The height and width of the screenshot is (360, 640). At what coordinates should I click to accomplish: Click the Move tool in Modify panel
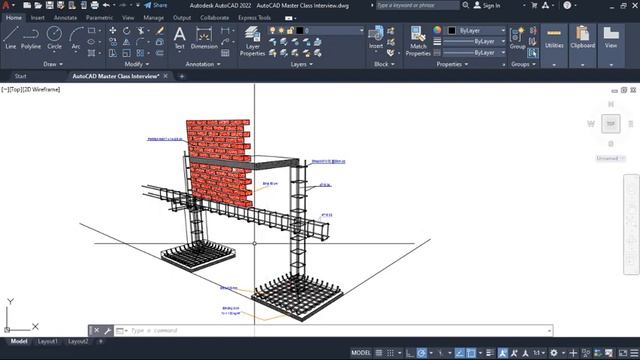(x=113, y=31)
